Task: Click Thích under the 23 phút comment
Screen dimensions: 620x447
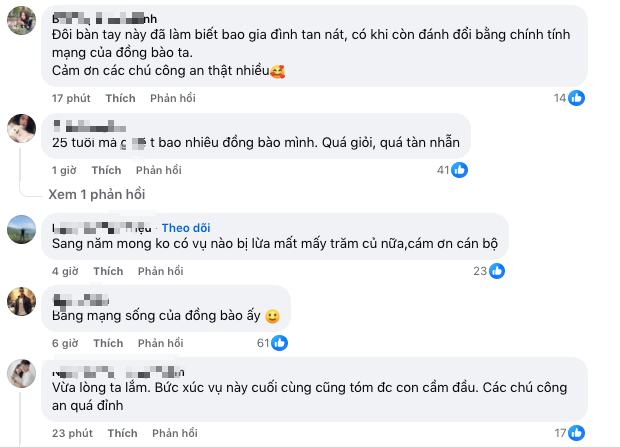Action: [x=120, y=434]
